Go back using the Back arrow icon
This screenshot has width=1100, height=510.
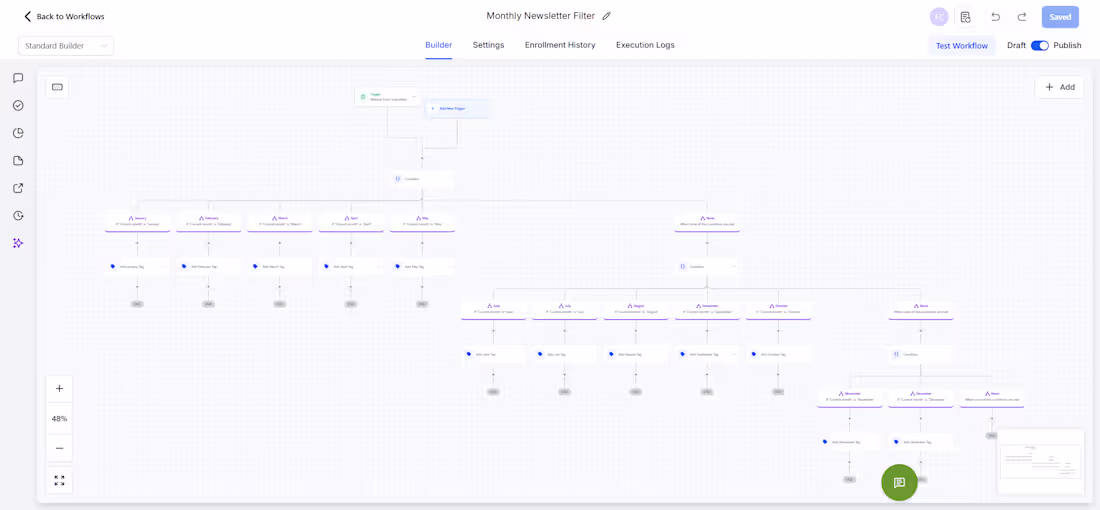coord(27,16)
